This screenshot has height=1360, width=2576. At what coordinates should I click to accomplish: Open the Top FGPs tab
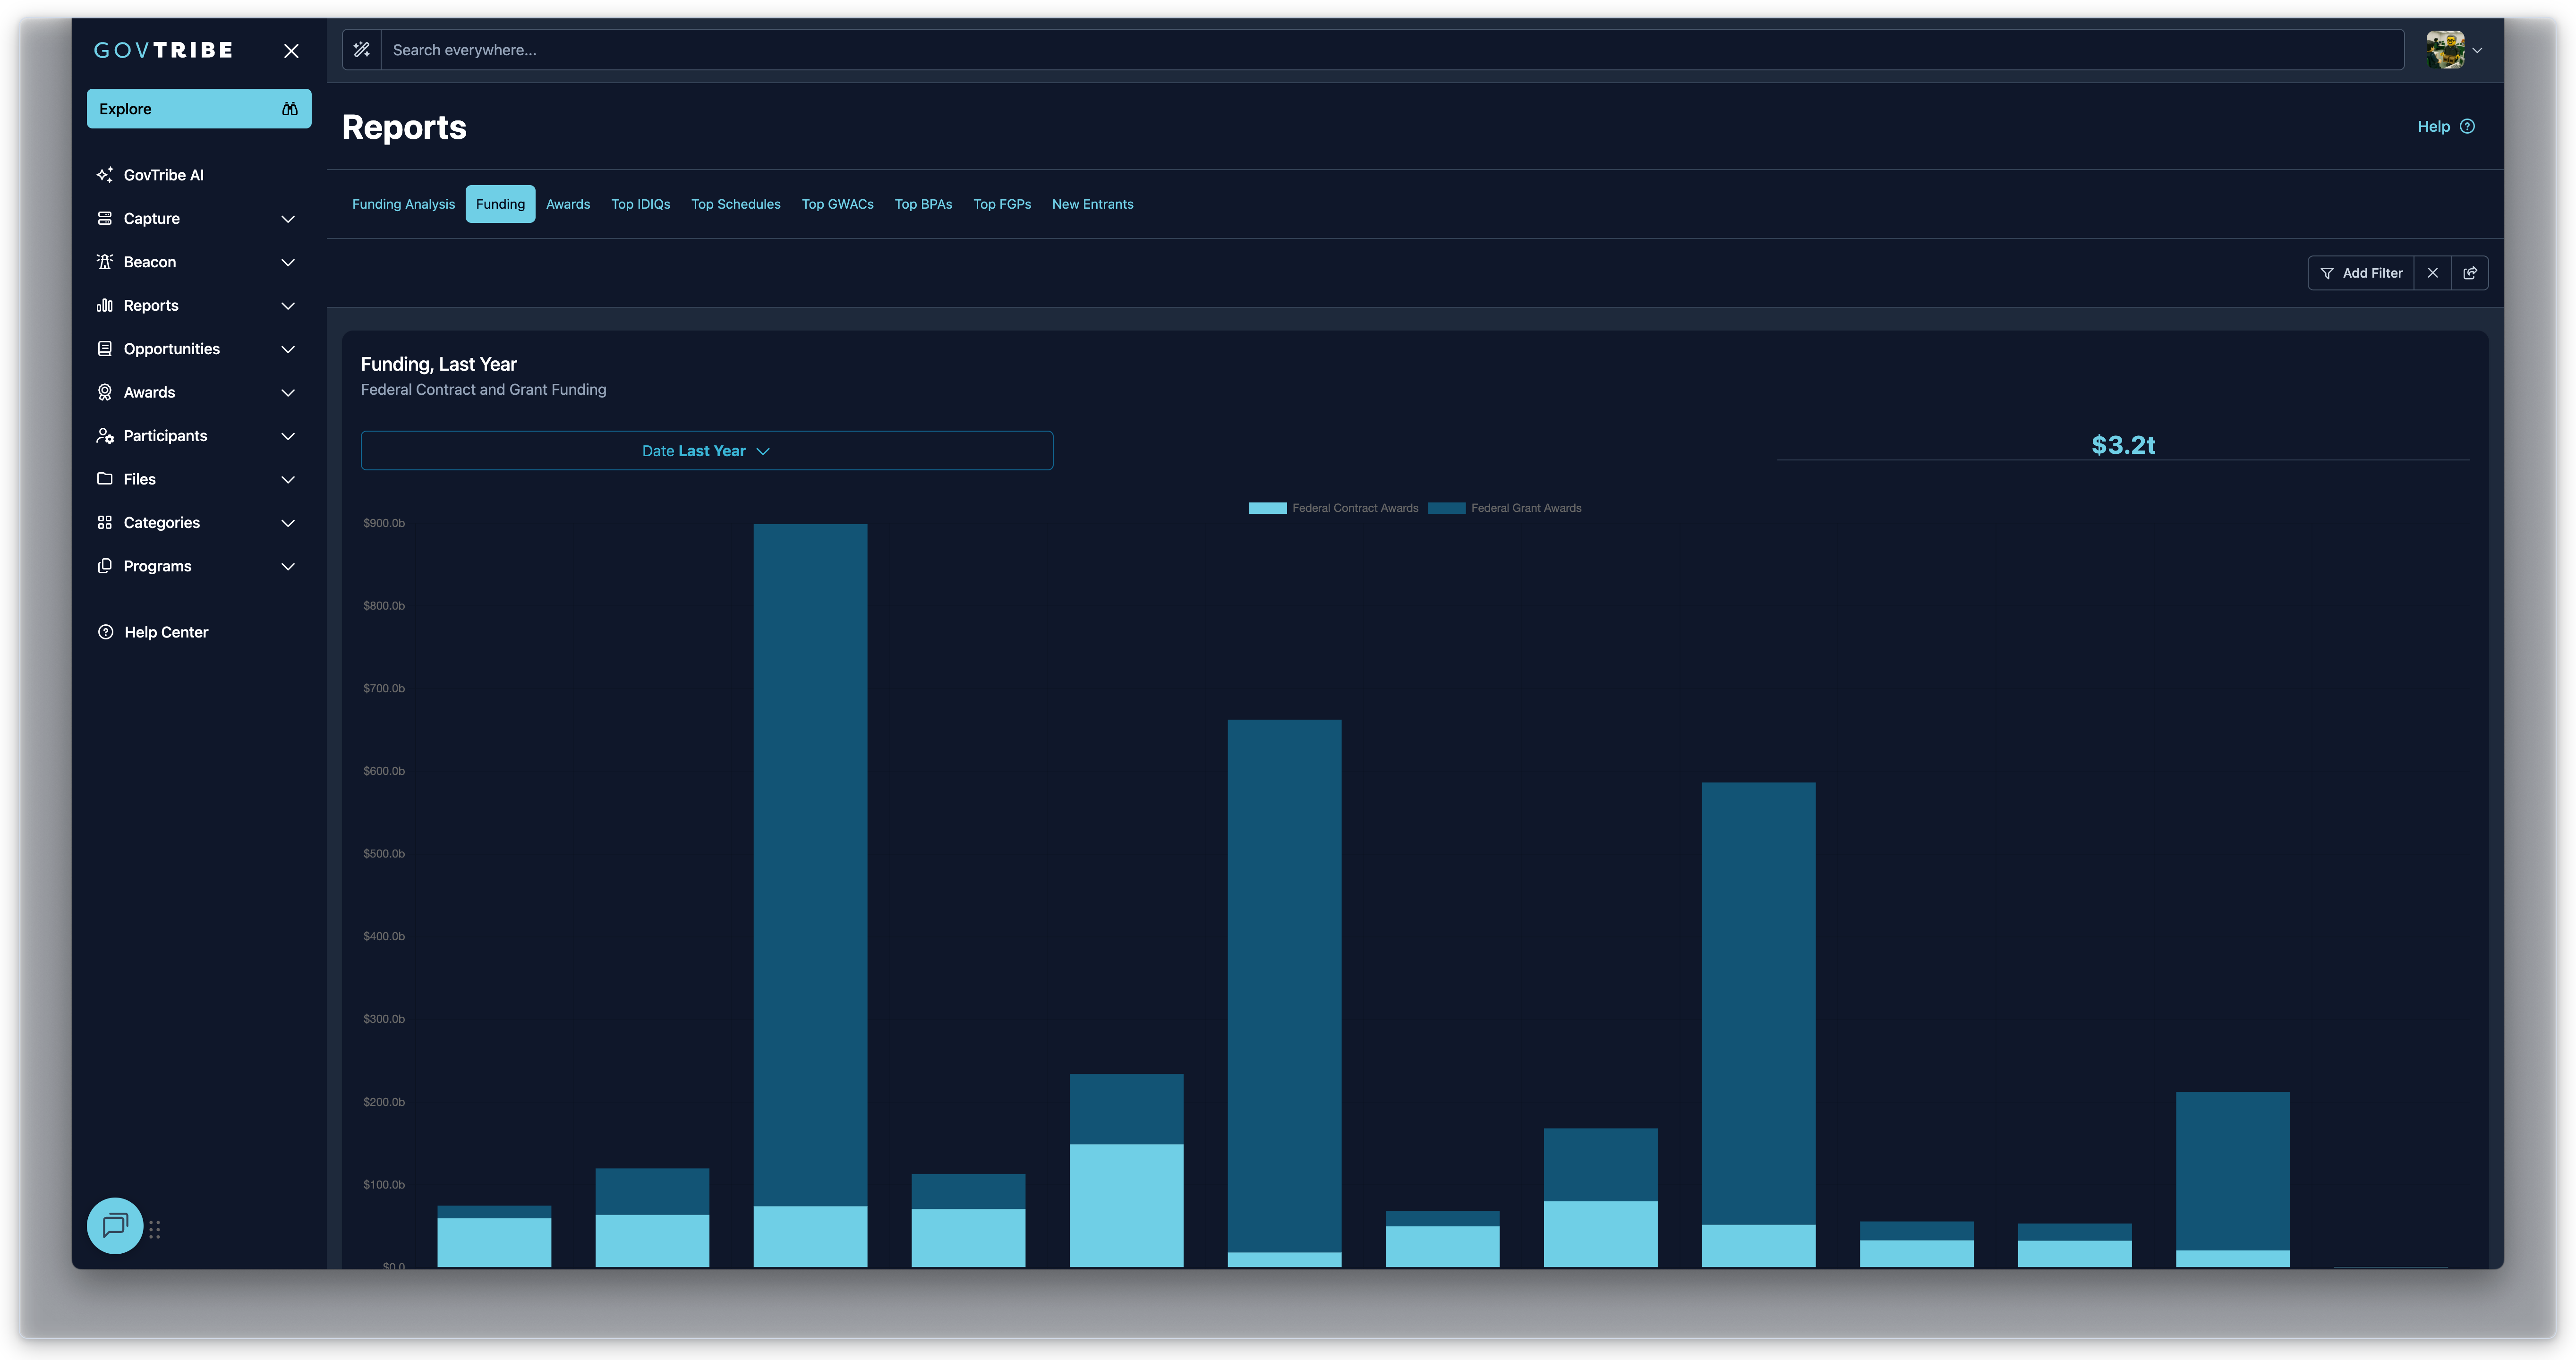(x=1002, y=204)
